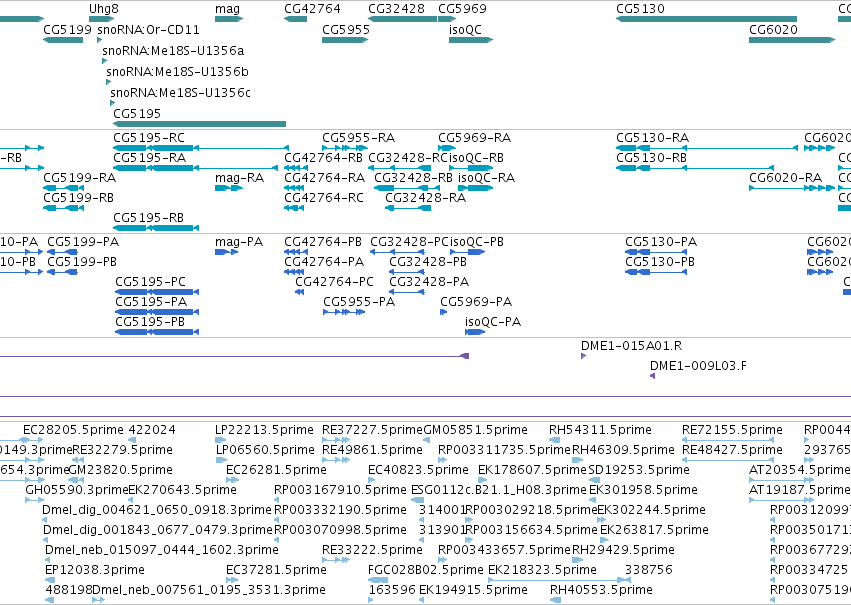Select the EK263817.5prime EST

(604, 540)
